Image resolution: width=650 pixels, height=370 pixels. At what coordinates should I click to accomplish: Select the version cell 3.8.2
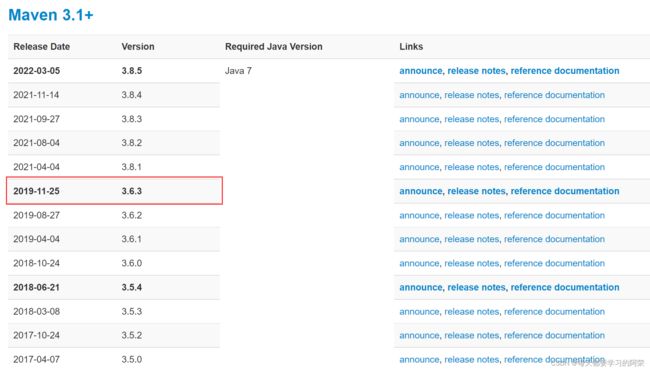(x=131, y=143)
